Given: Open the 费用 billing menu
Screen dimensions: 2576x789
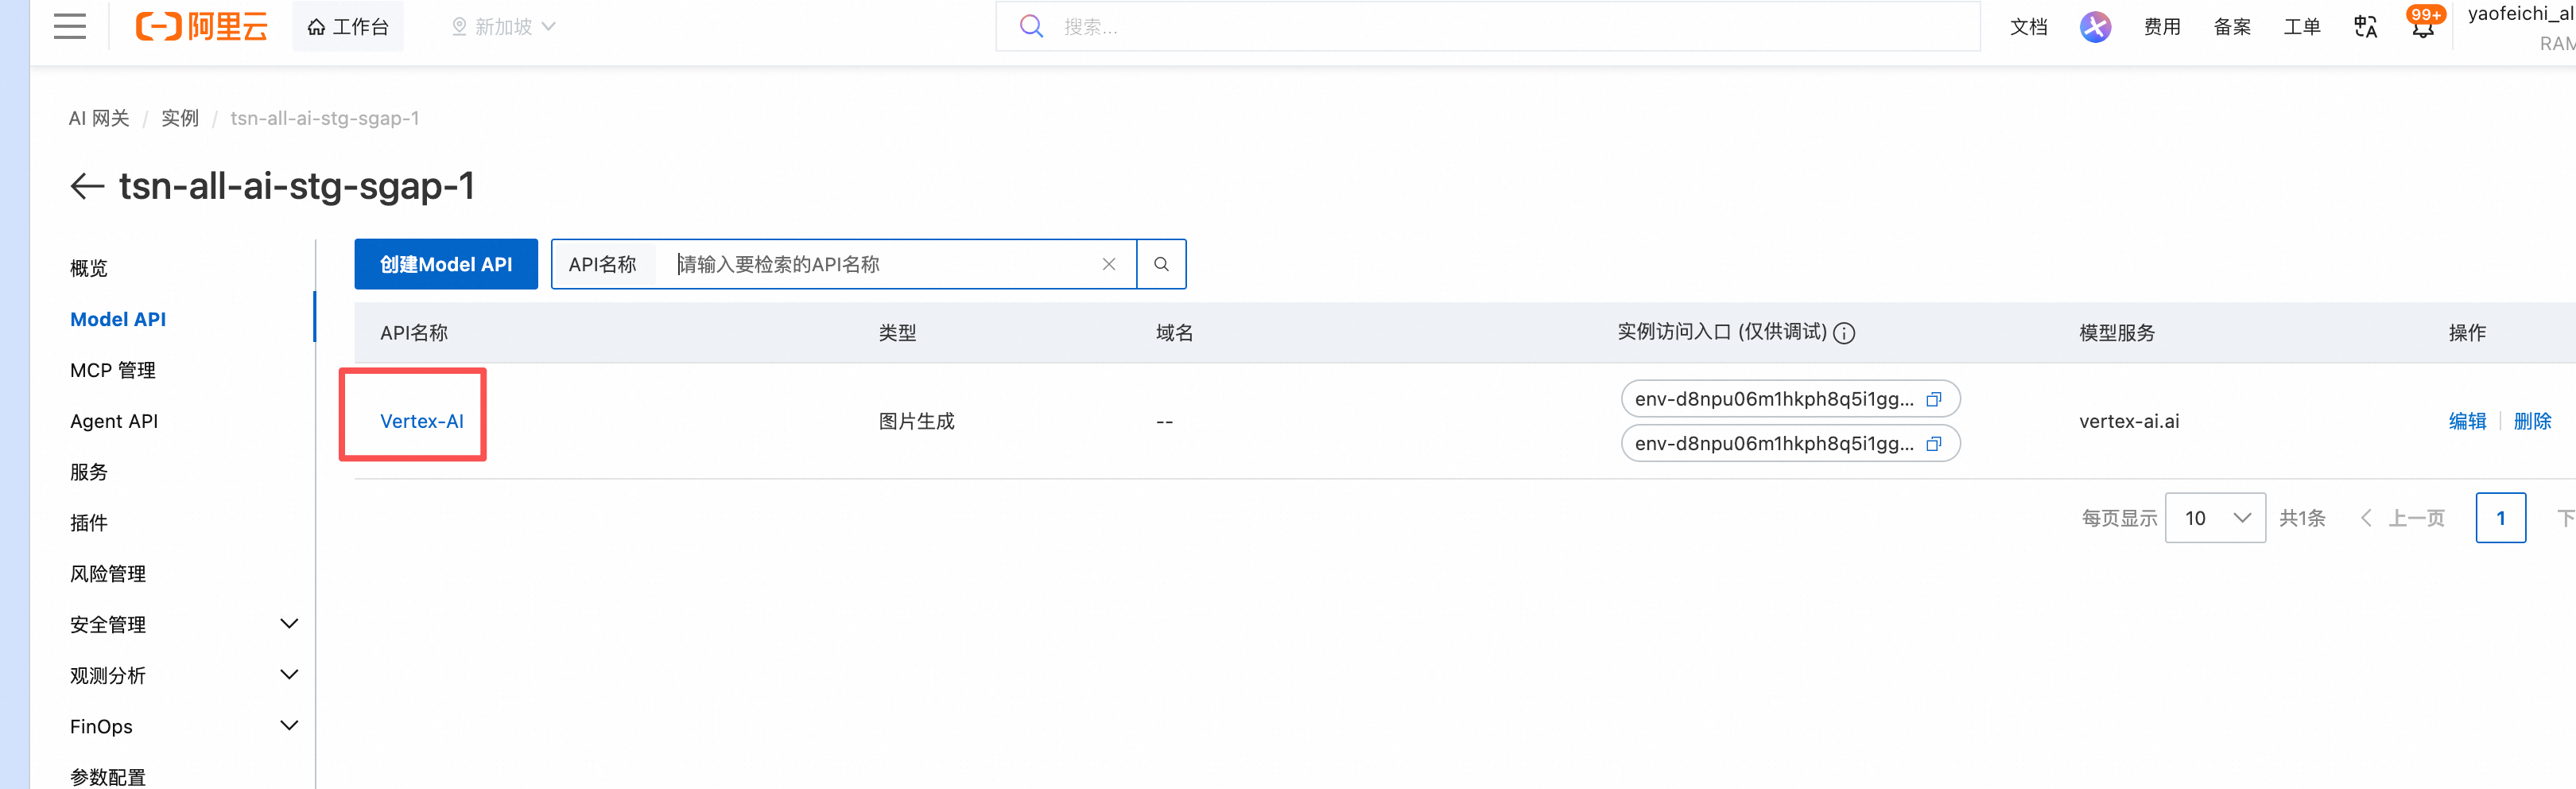Looking at the screenshot, I should tap(2162, 27).
